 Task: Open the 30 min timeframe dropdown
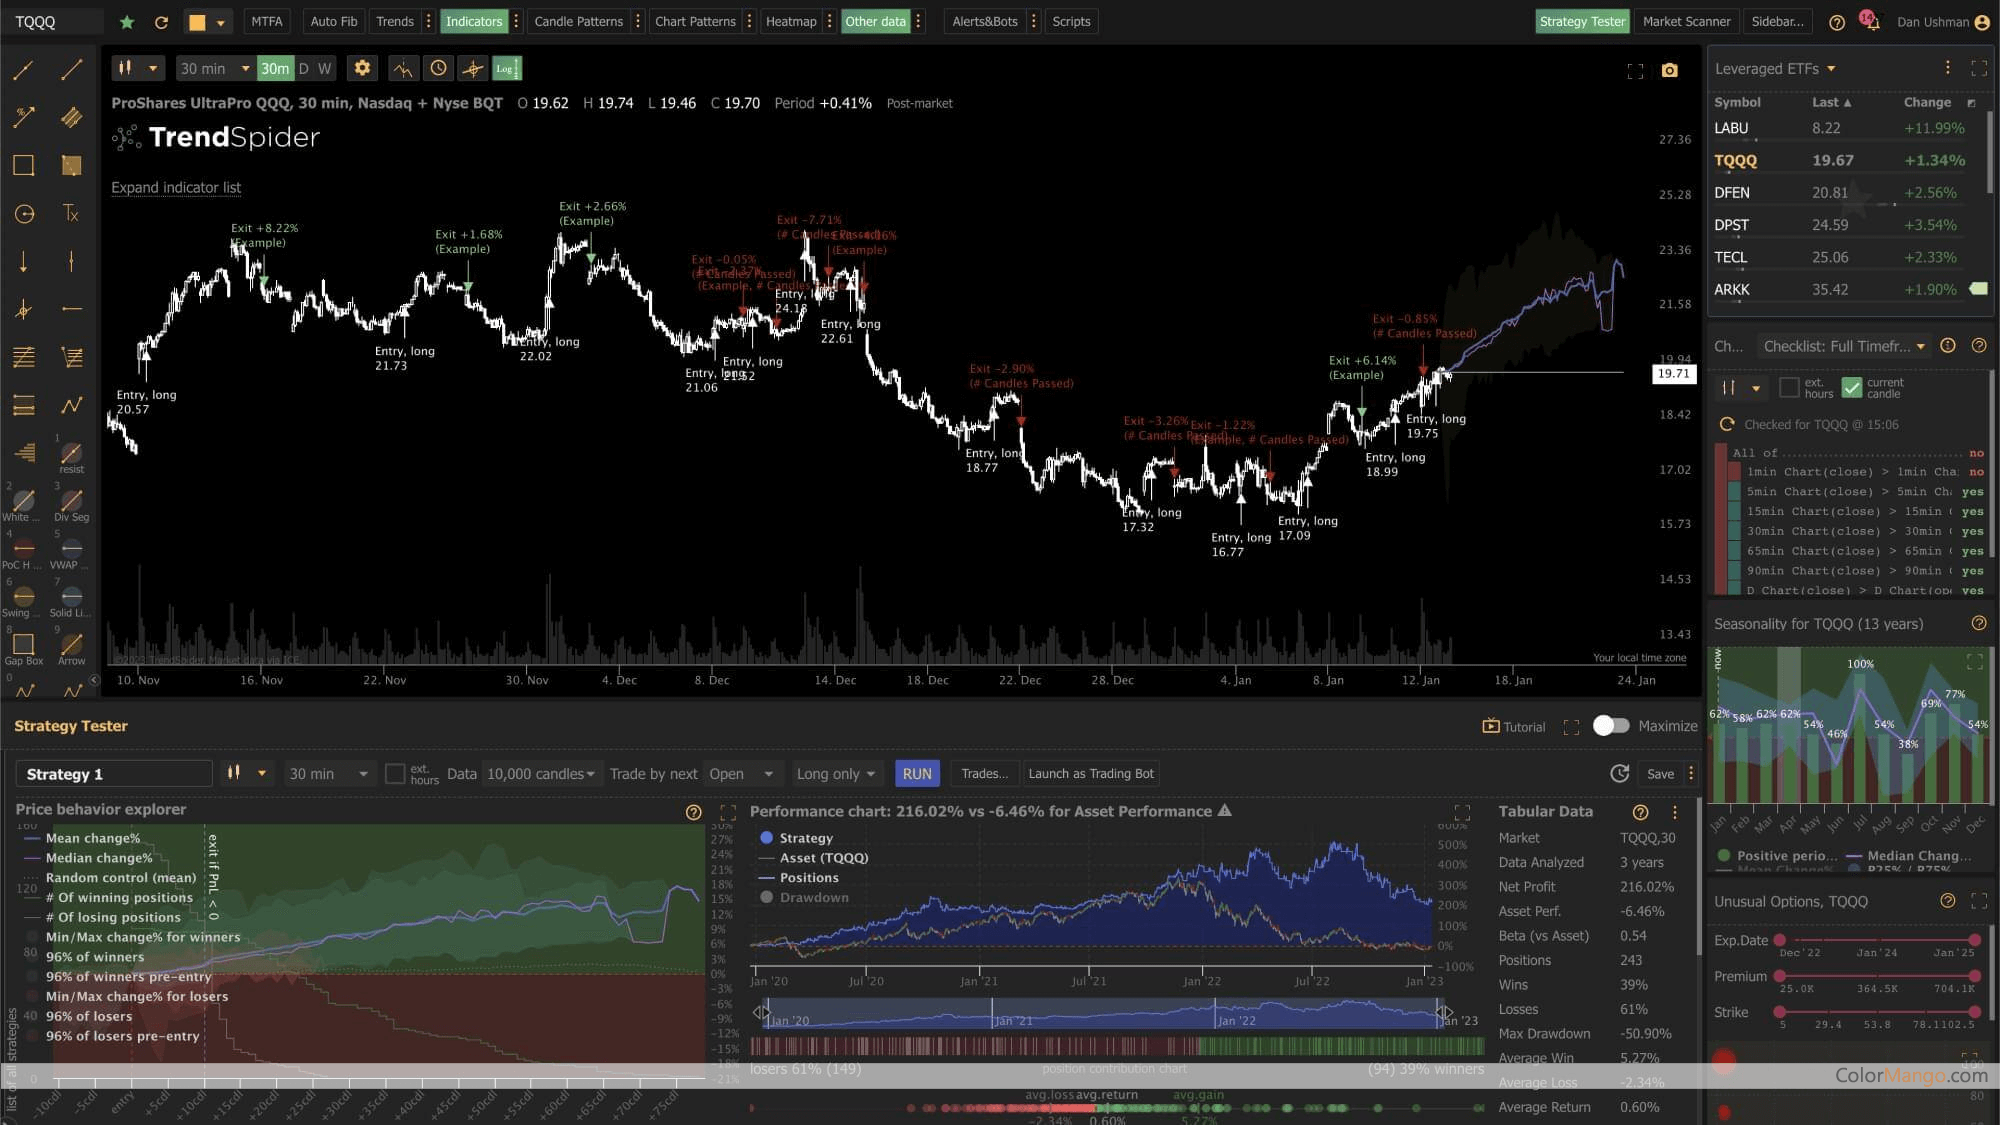point(212,68)
